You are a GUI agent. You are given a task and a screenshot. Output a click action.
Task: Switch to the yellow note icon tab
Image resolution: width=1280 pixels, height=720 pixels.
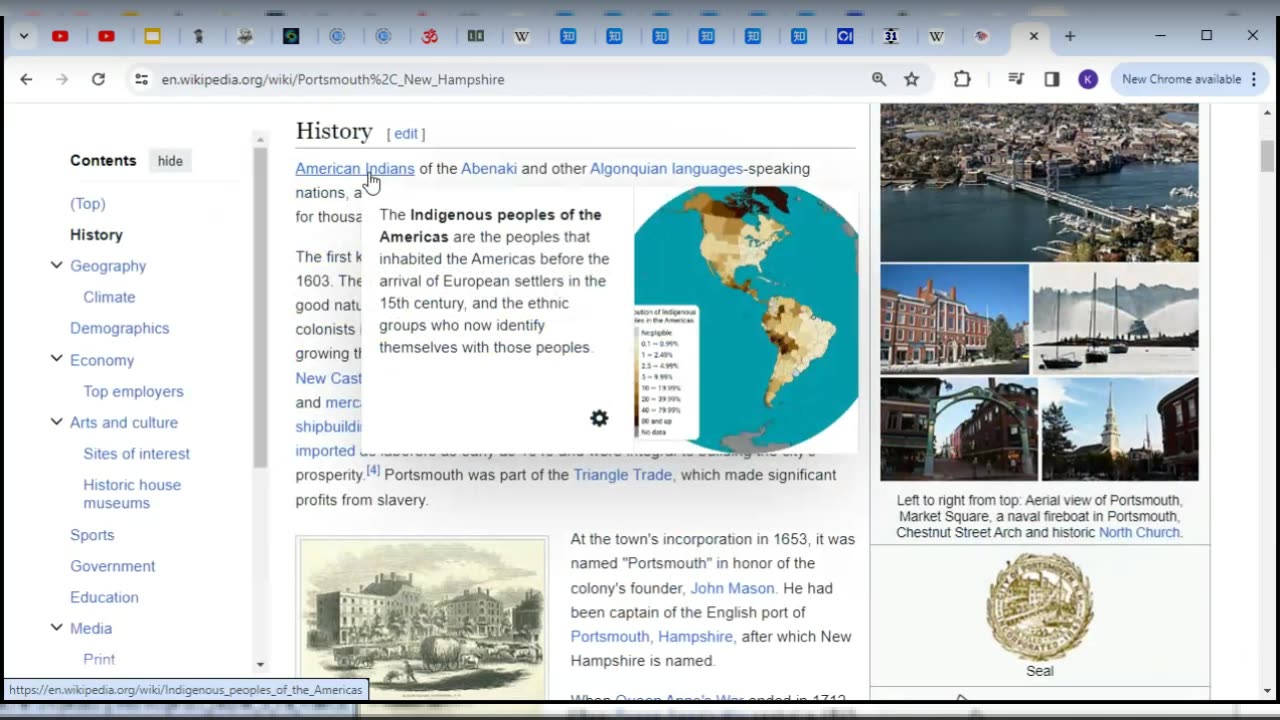pos(152,36)
